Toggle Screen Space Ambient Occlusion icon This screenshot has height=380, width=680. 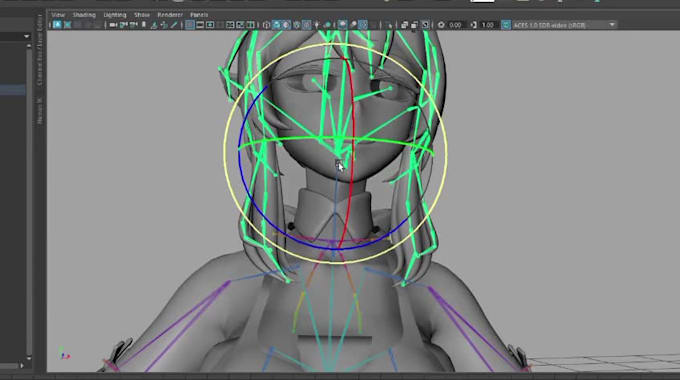click(342, 25)
